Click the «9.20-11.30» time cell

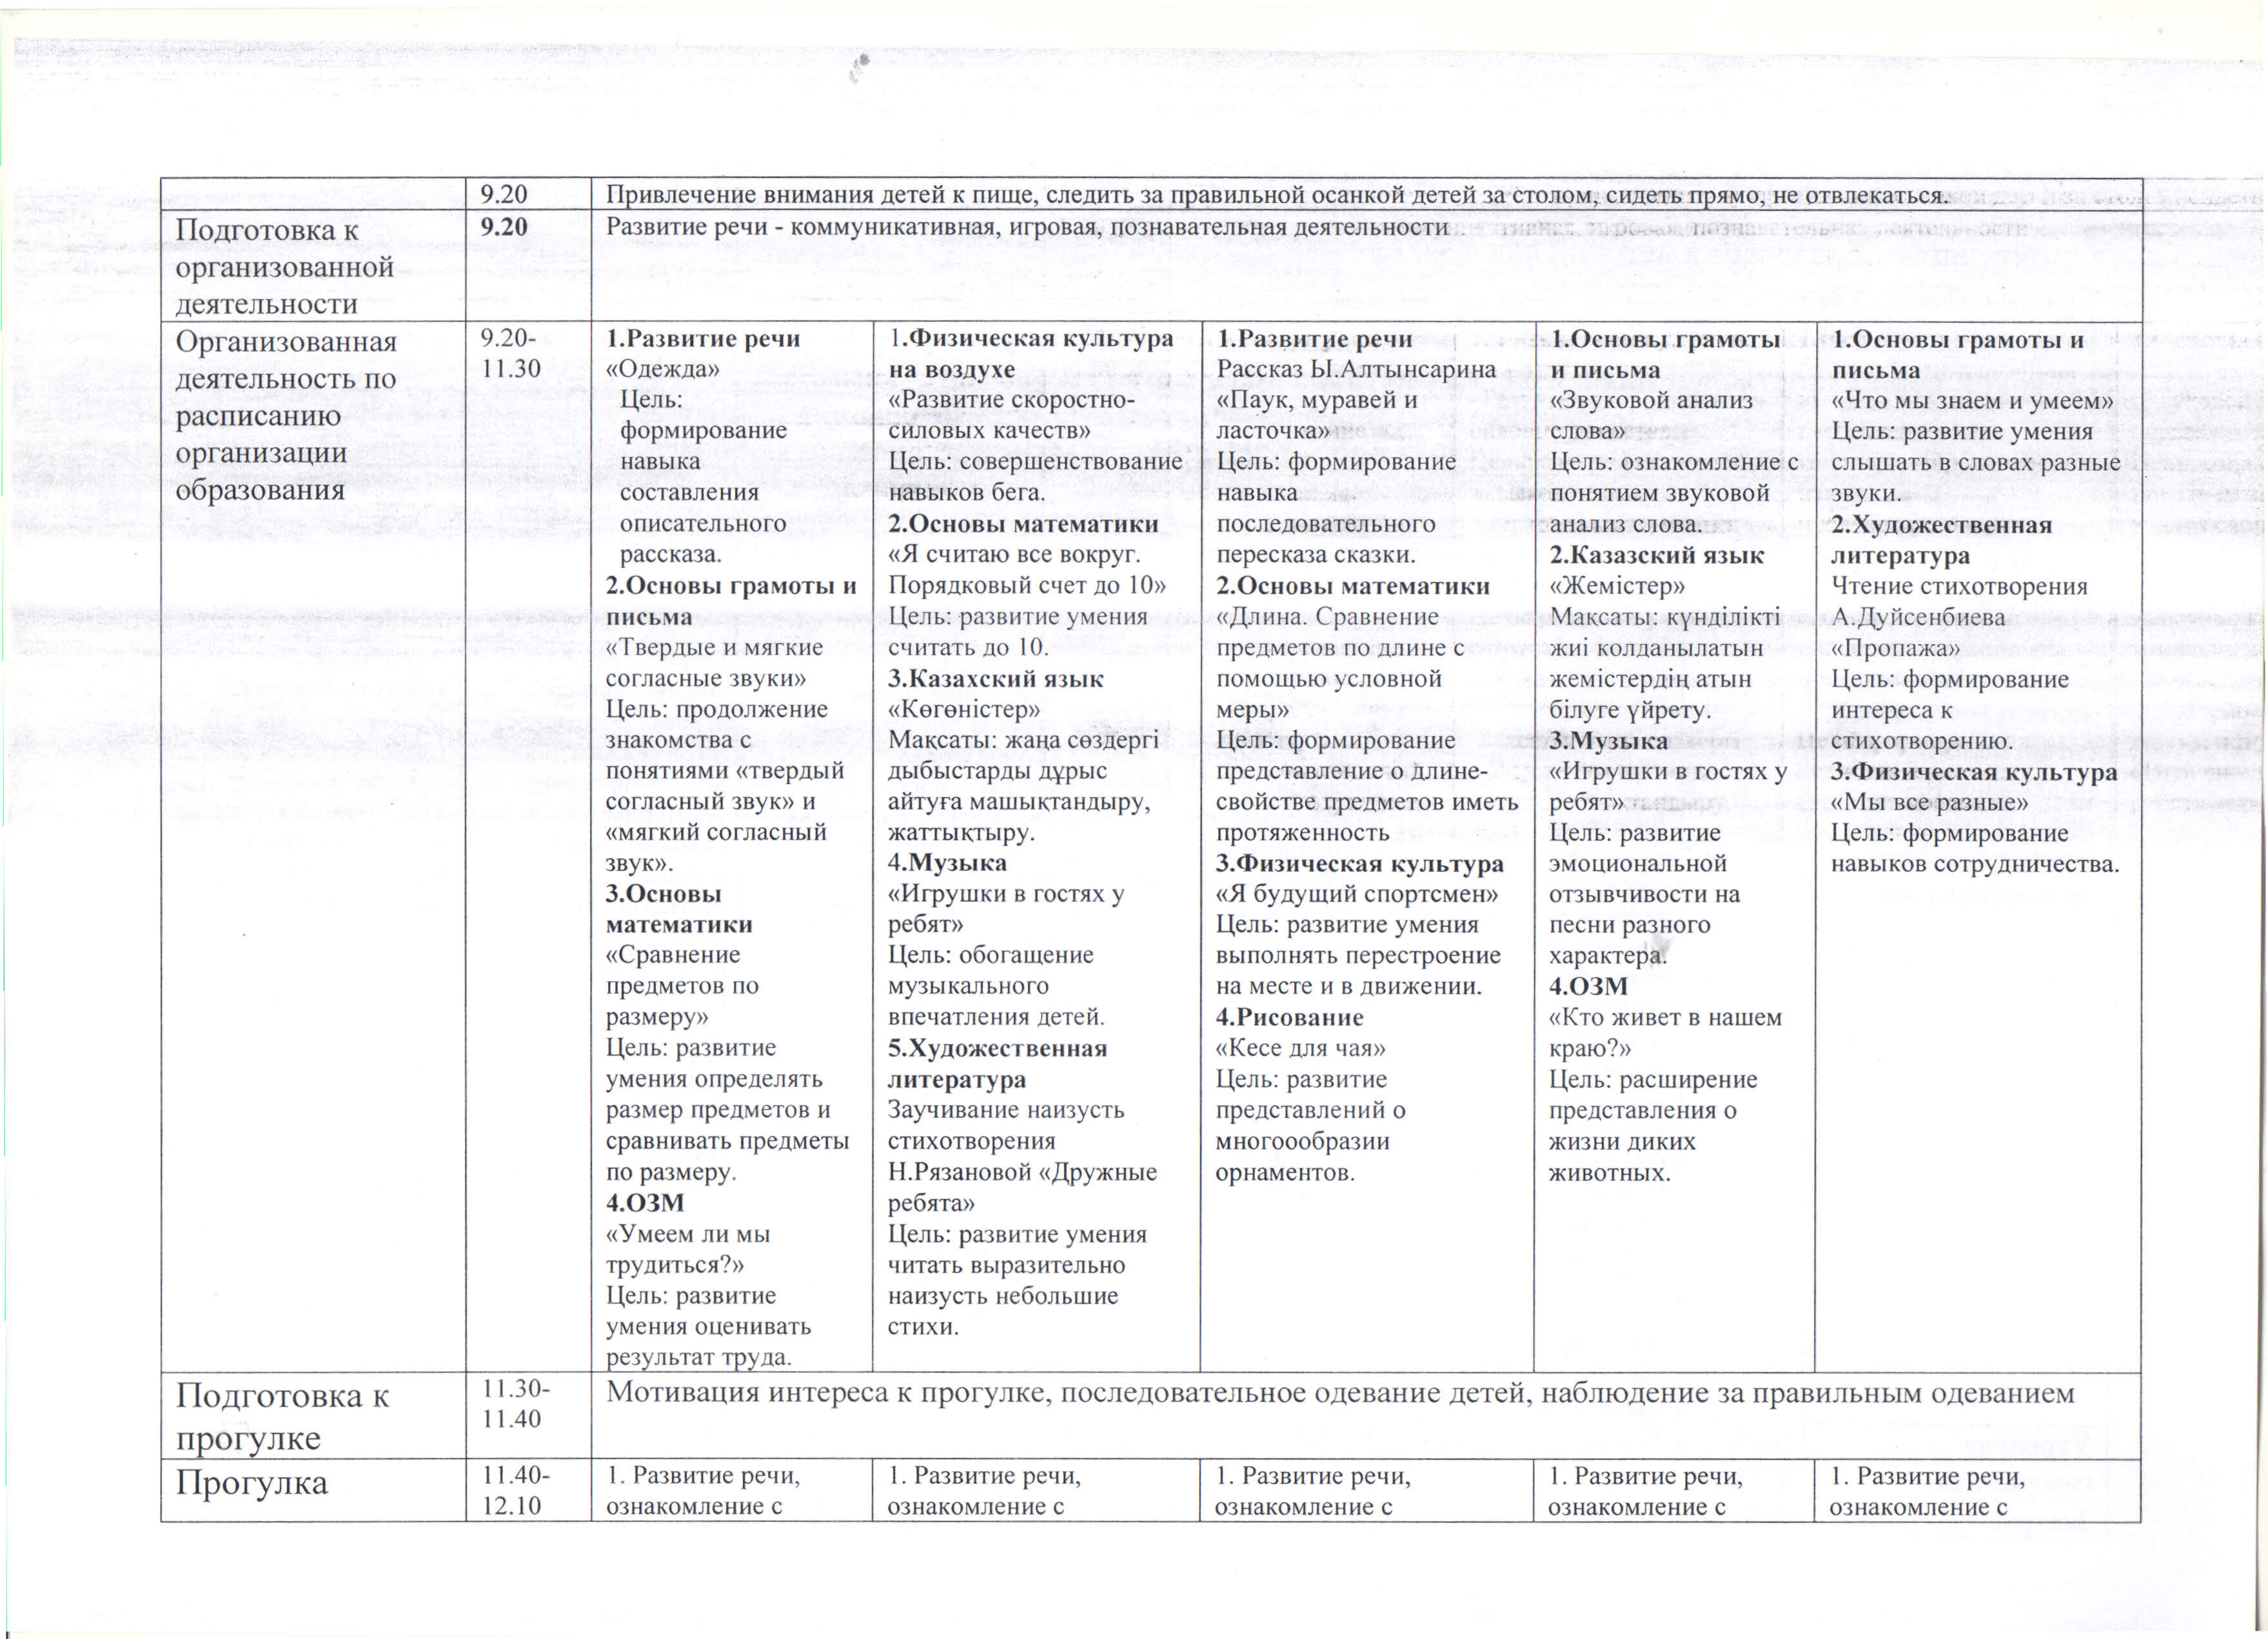tap(511, 353)
